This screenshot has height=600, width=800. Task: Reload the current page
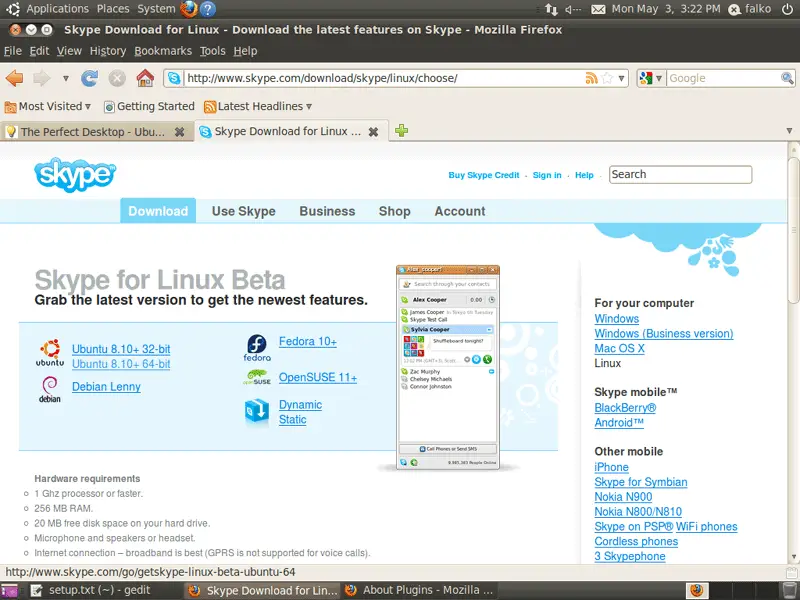(x=89, y=78)
